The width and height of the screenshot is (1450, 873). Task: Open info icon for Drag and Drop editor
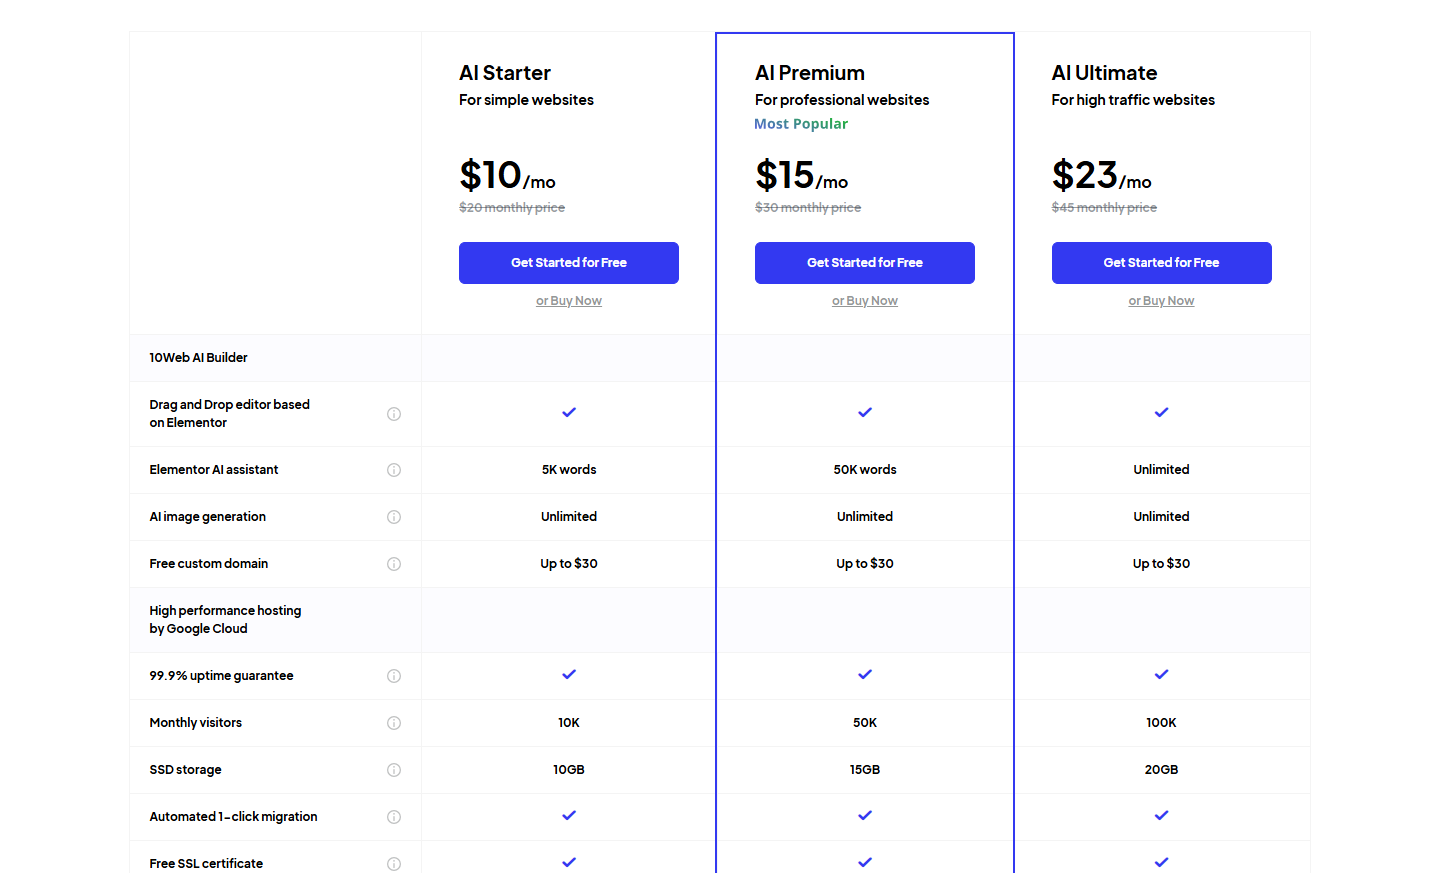point(394,414)
